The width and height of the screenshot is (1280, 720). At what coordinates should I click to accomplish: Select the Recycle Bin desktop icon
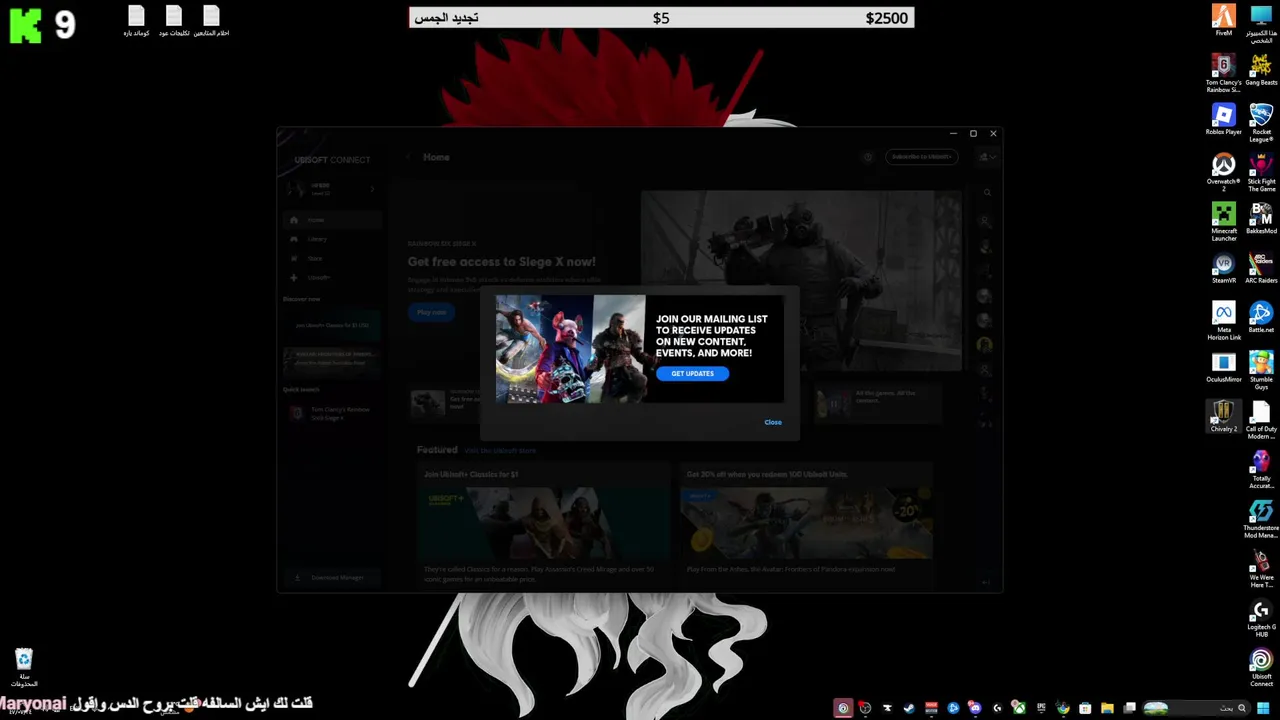[24, 667]
